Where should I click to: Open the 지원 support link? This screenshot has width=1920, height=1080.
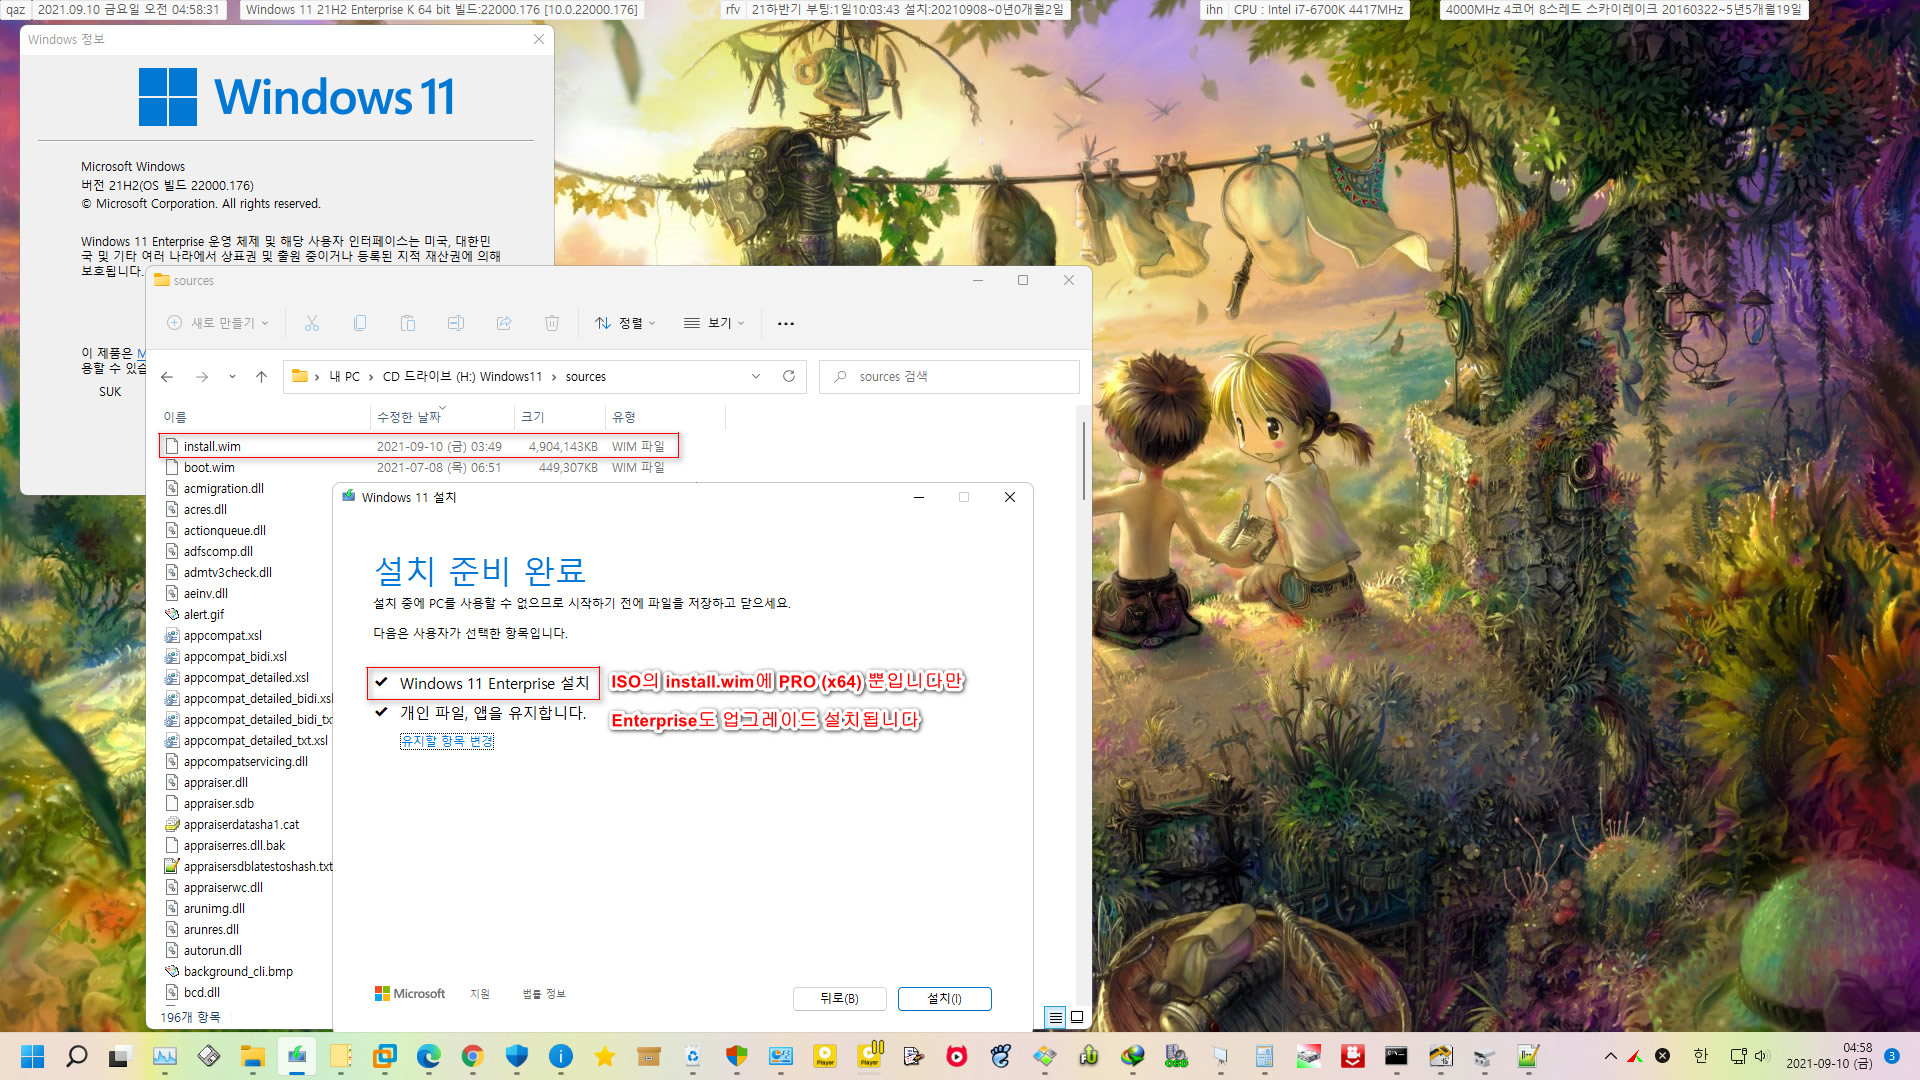click(x=480, y=994)
